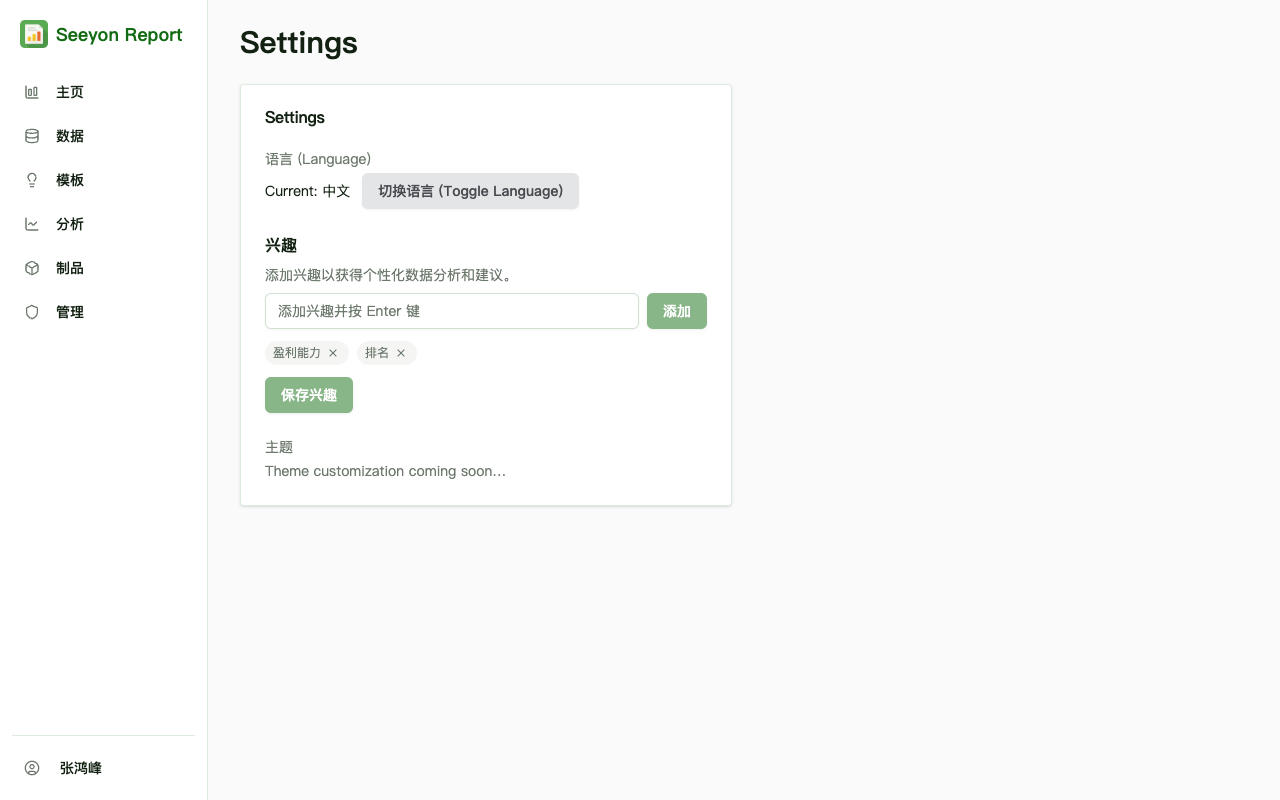1280x800 pixels.
Task: Click the 主题 label
Action: 279,447
